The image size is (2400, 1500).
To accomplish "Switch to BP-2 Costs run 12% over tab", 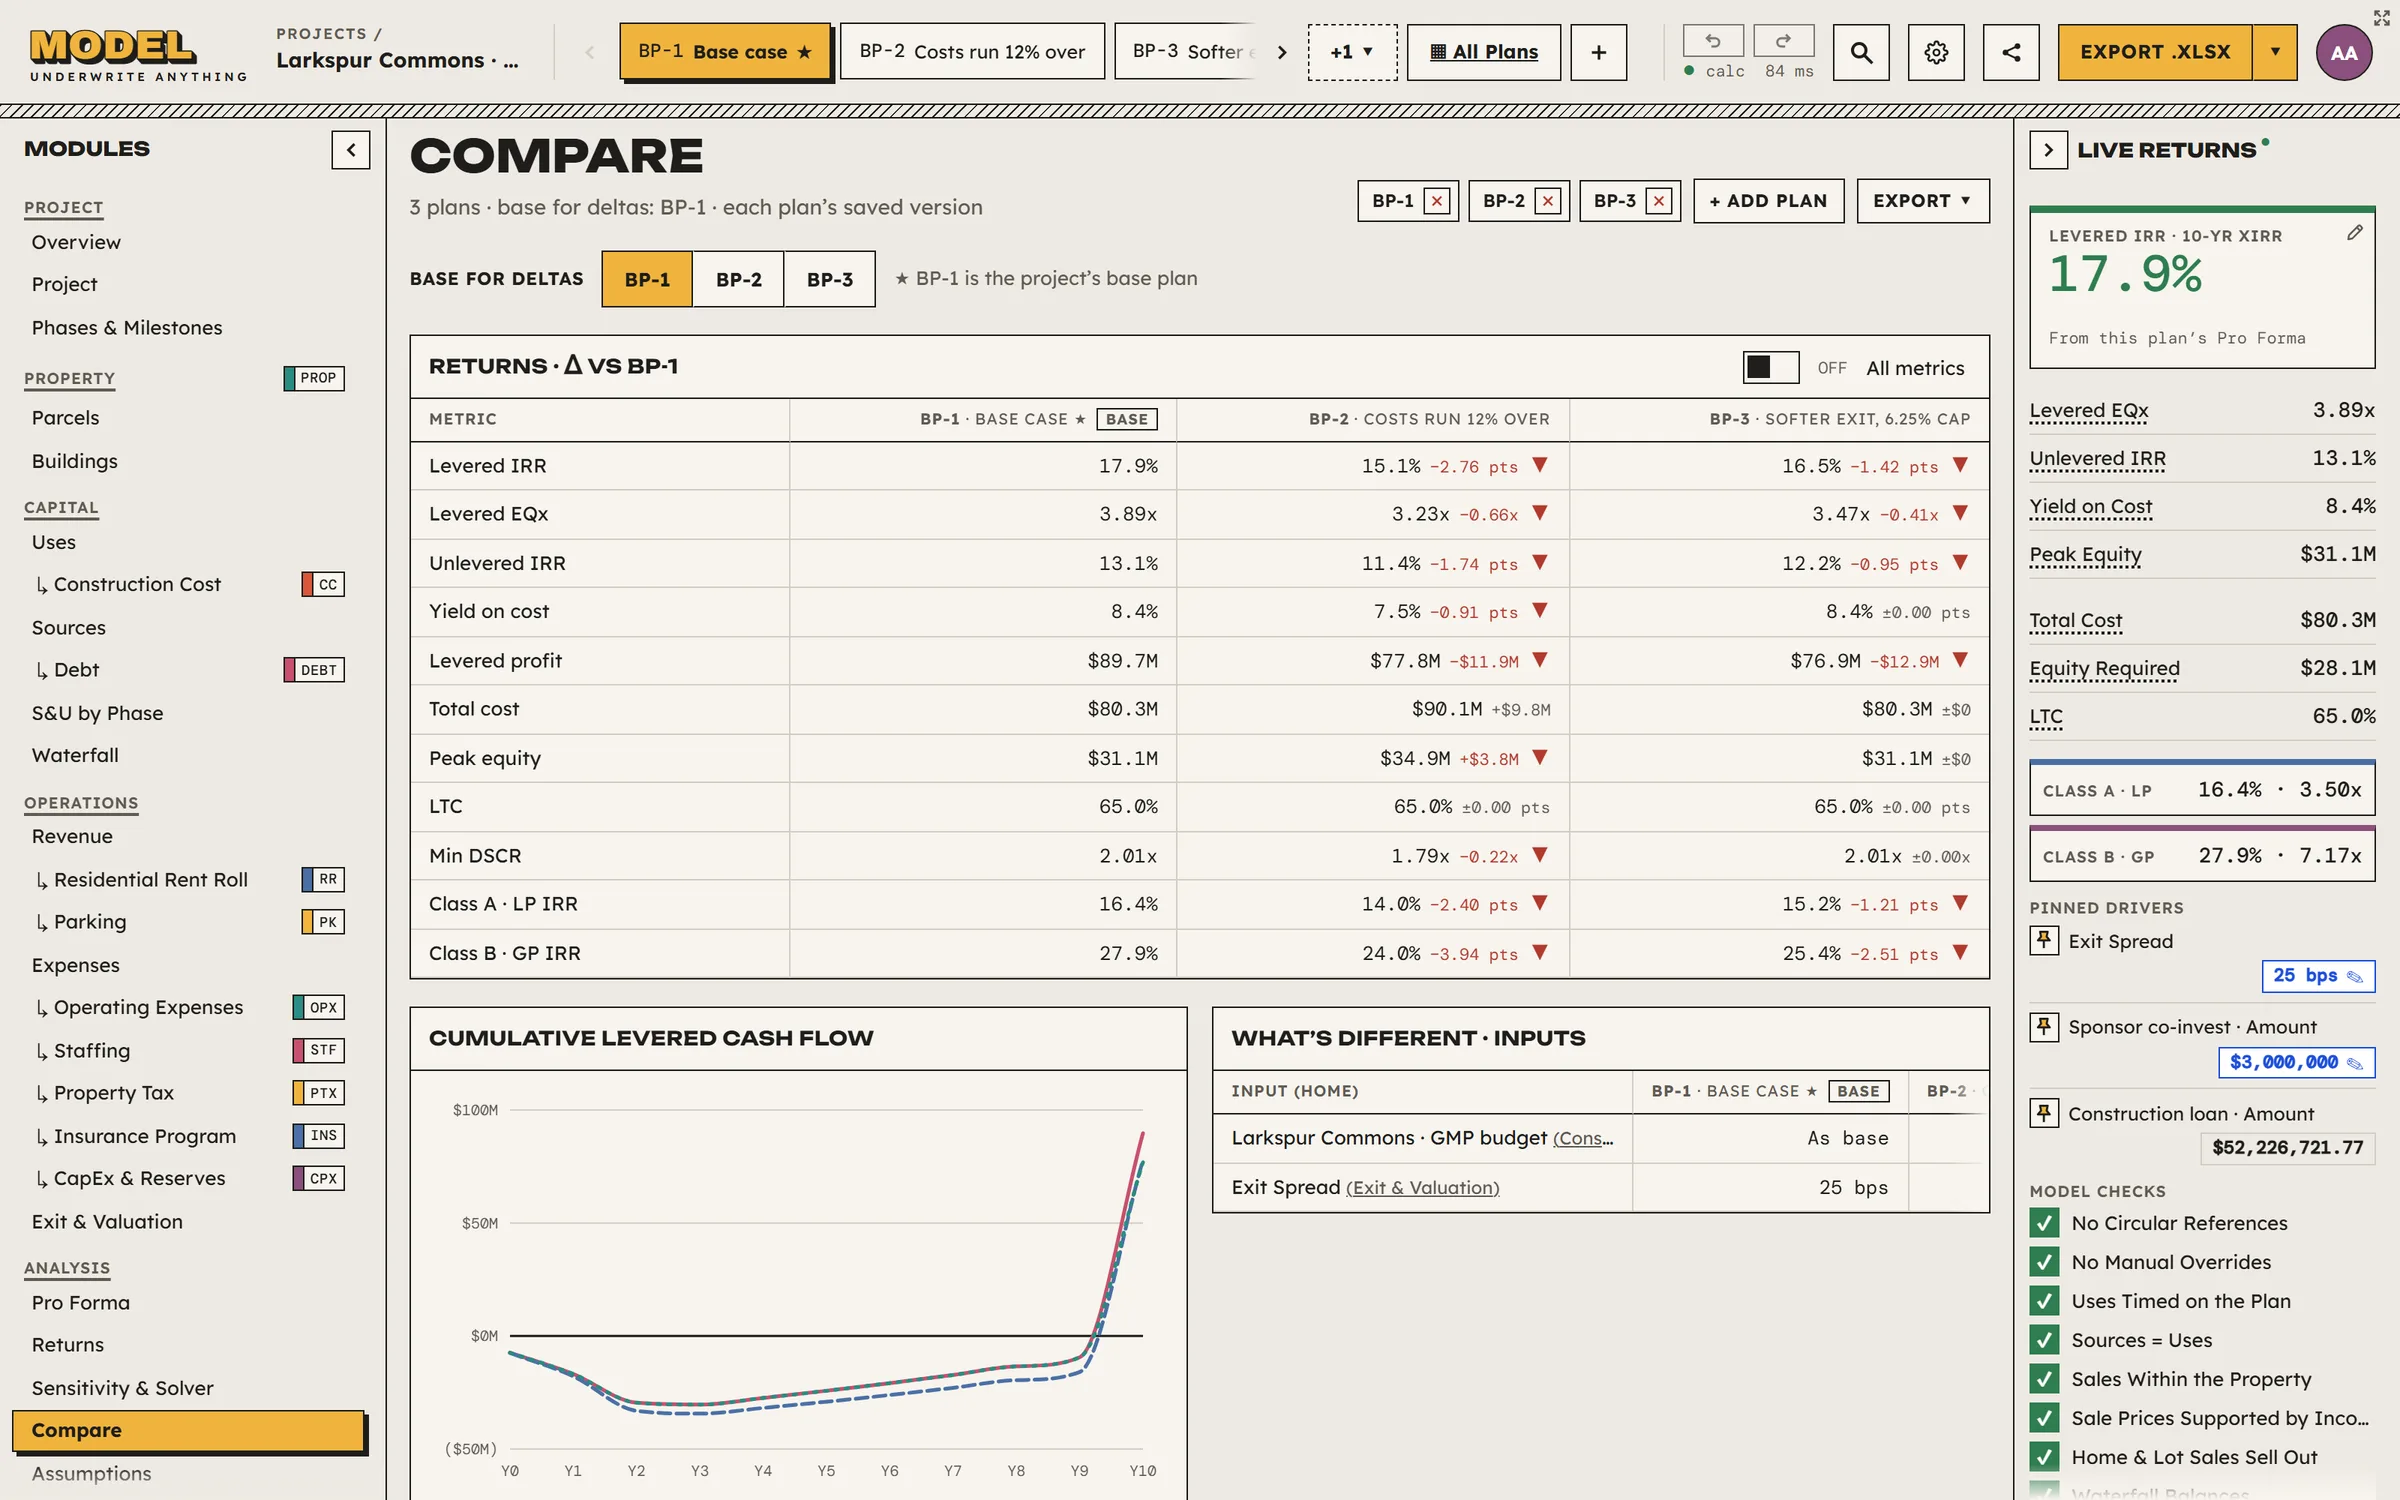I will (x=972, y=52).
